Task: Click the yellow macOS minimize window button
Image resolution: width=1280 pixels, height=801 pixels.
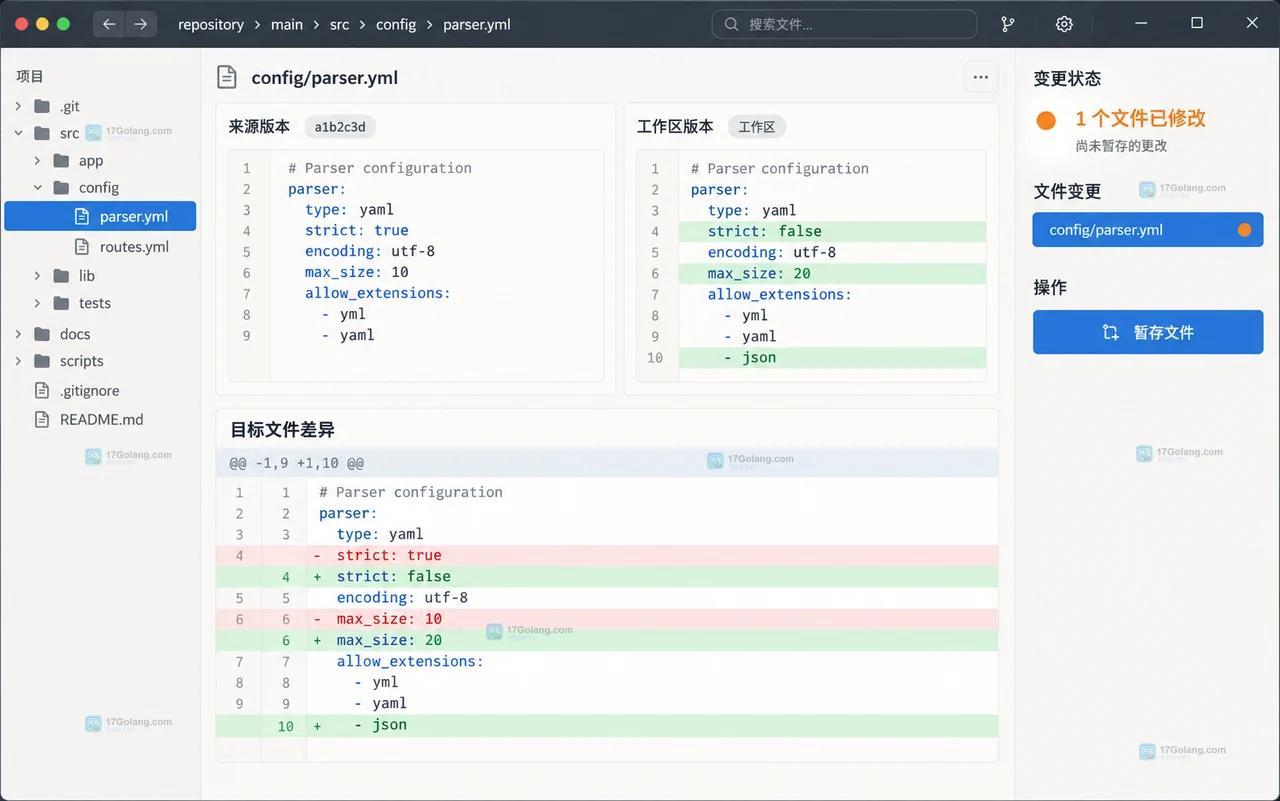Action: (x=42, y=24)
